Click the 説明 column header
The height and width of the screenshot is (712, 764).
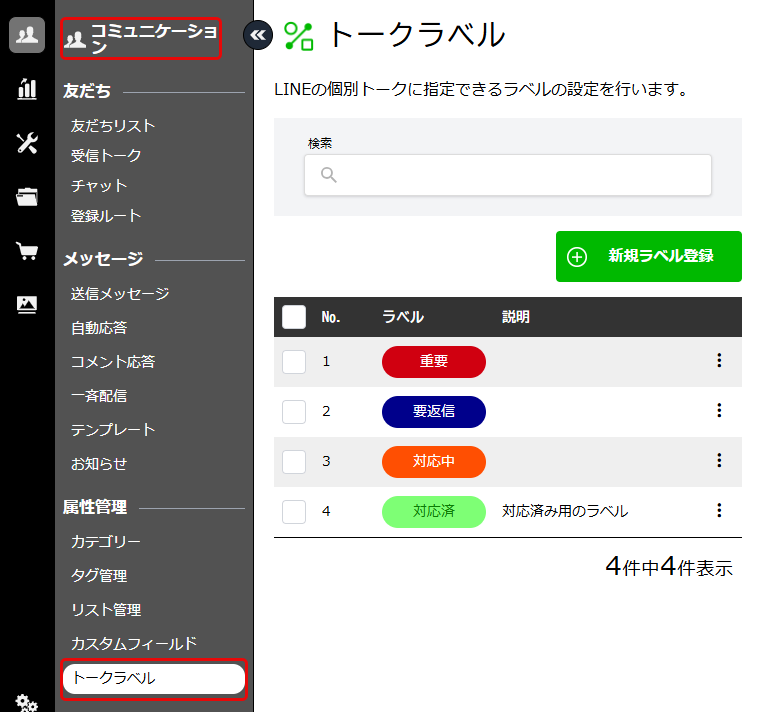coord(516,317)
